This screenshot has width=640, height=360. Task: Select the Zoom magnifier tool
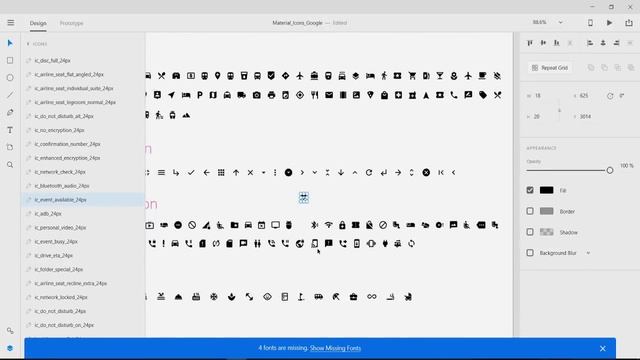point(10,165)
